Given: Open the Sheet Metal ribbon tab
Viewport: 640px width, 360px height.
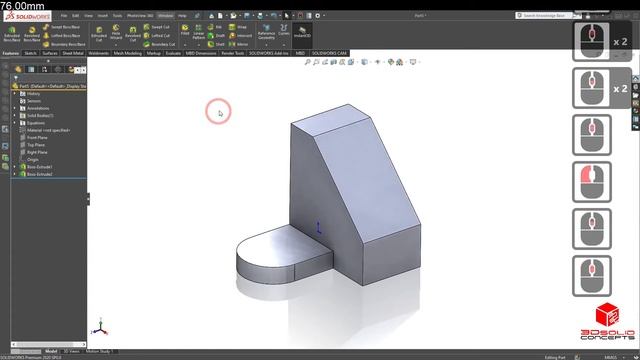Looking at the screenshot, I should pyautogui.click(x=73, y=53).
